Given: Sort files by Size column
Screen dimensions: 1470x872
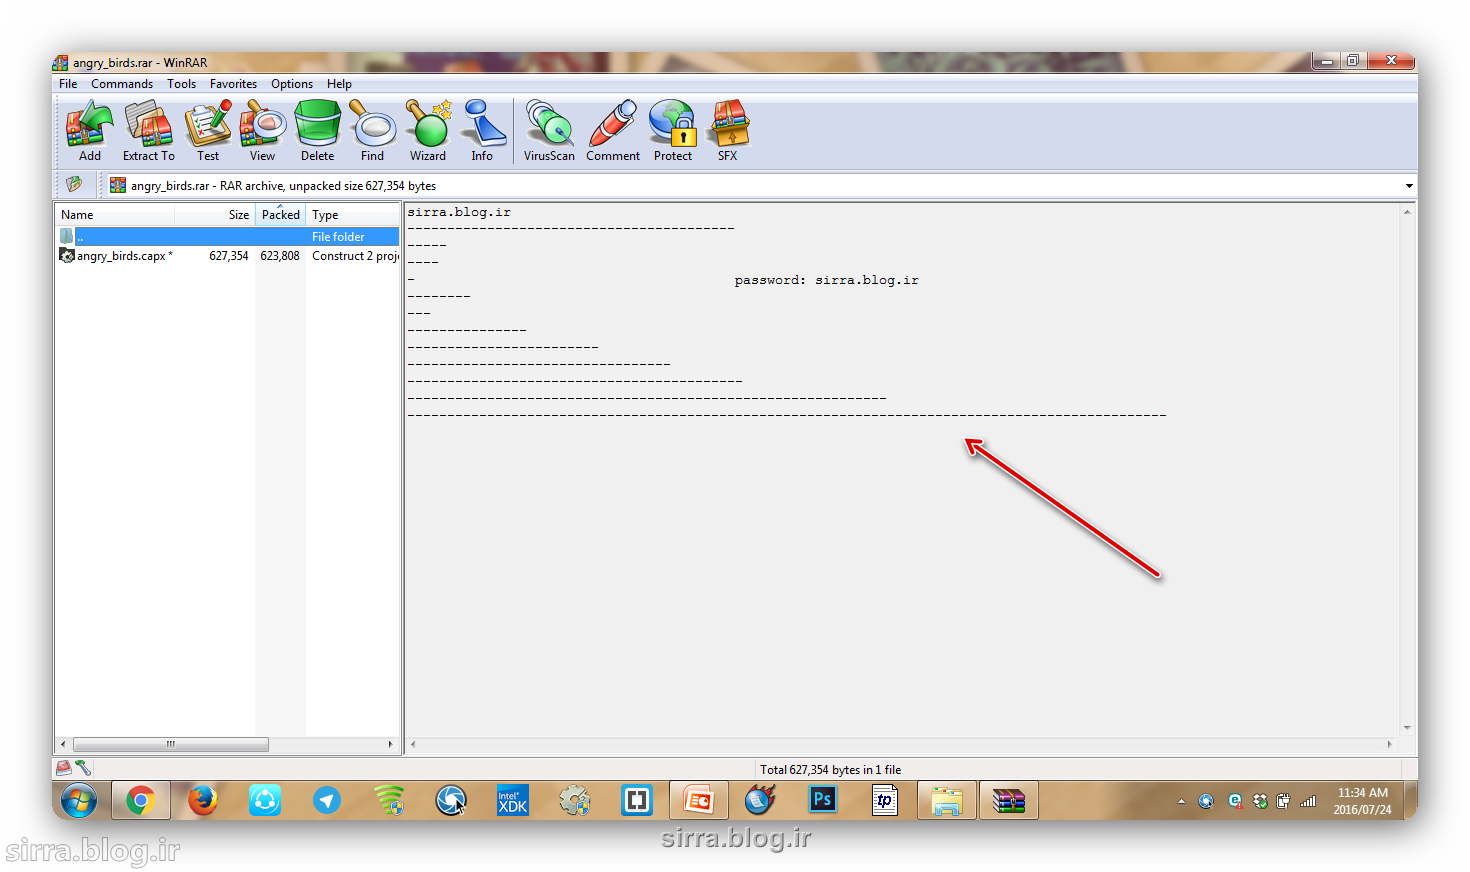Looking at the screenshot, I should tap(215, 215).
